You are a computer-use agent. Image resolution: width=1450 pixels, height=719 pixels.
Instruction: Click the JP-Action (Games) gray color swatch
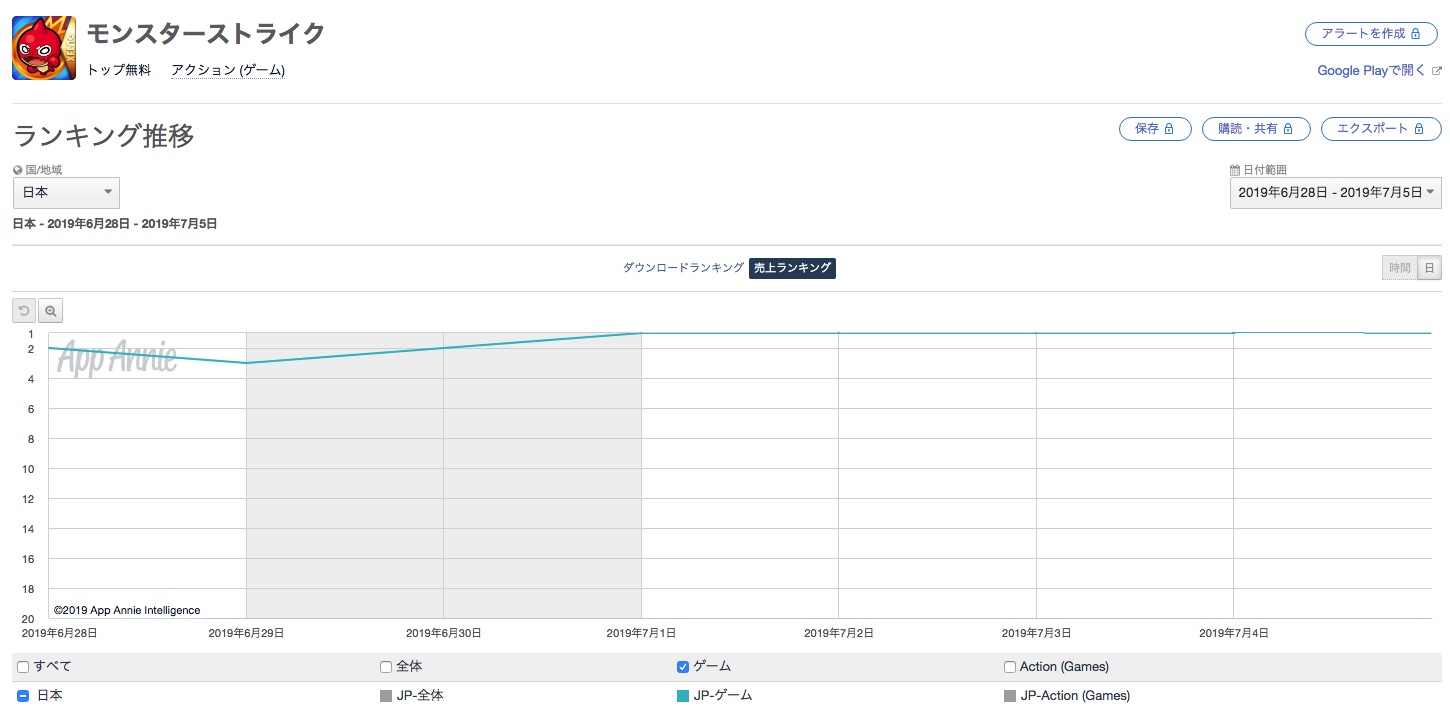(x=1010, y=696)
